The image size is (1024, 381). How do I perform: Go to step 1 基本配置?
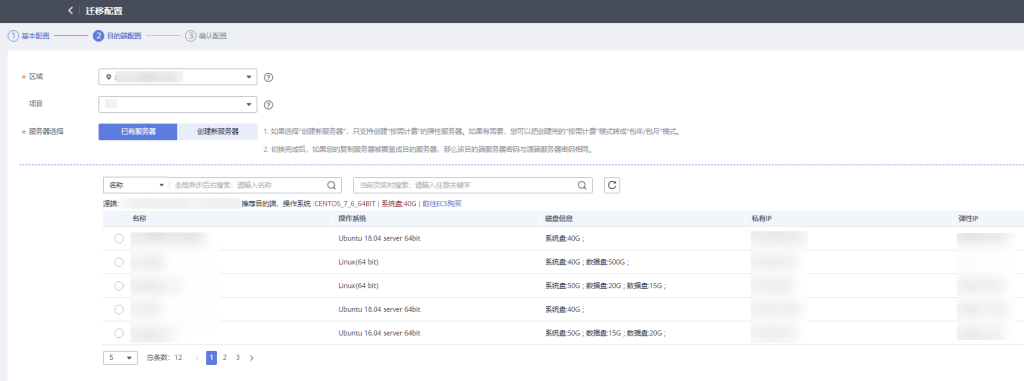tap(29, 36)
